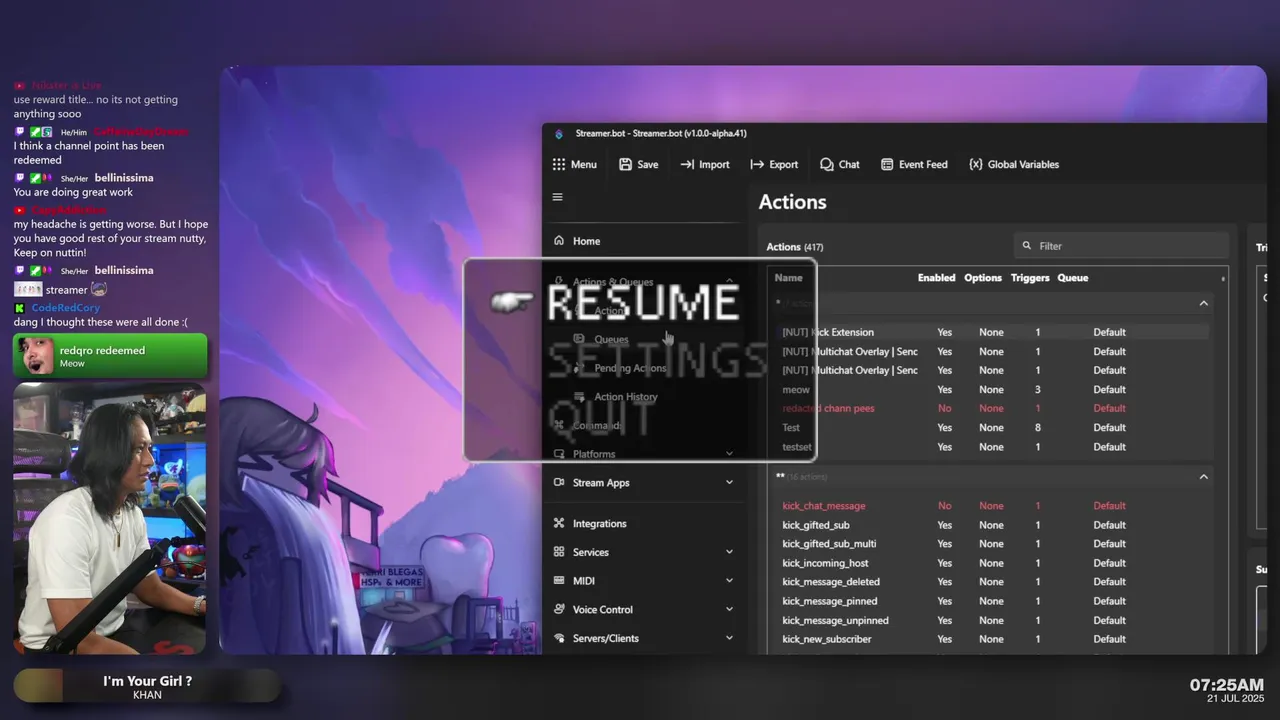Expand the Stream Apps section chevron

coord(729,482)
